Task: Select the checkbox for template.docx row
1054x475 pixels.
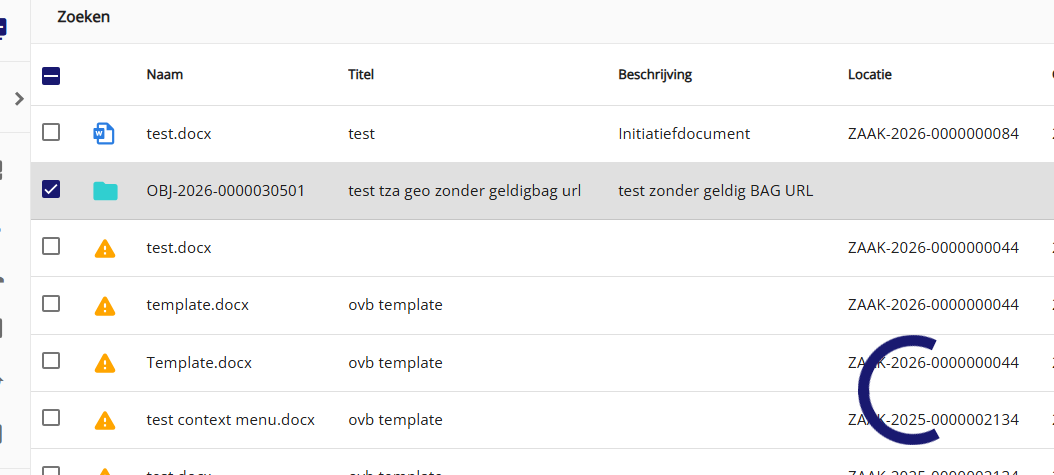Action: coord(51,303)
